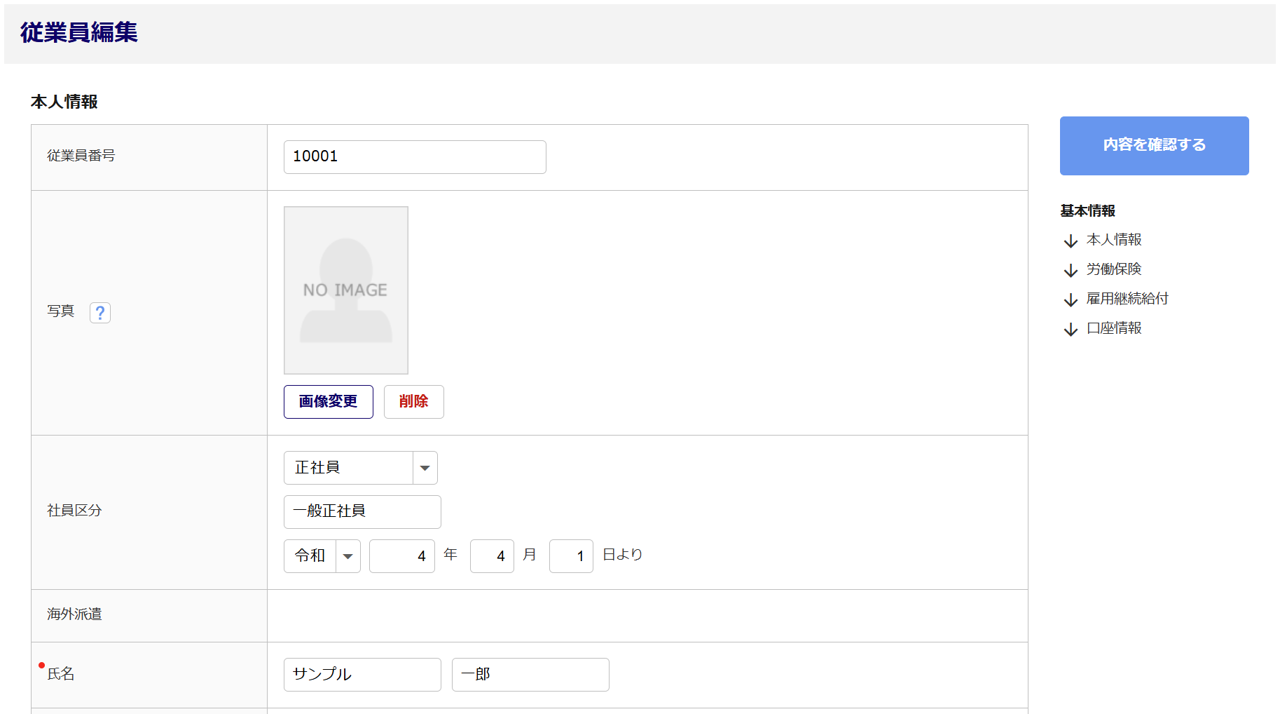The image size is (1280, 714).
Task: Select the surname field containing サンプル
Action: [362, 675]
